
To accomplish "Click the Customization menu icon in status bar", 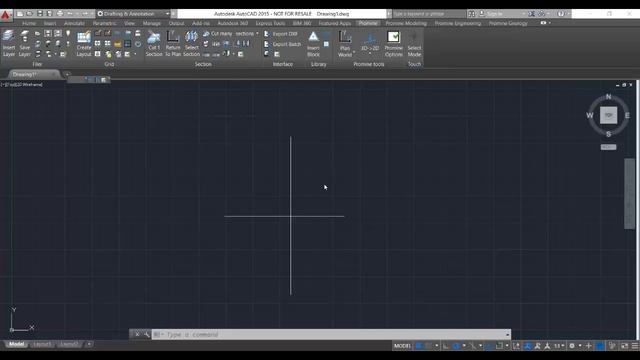I will click(x=635, y=346).
